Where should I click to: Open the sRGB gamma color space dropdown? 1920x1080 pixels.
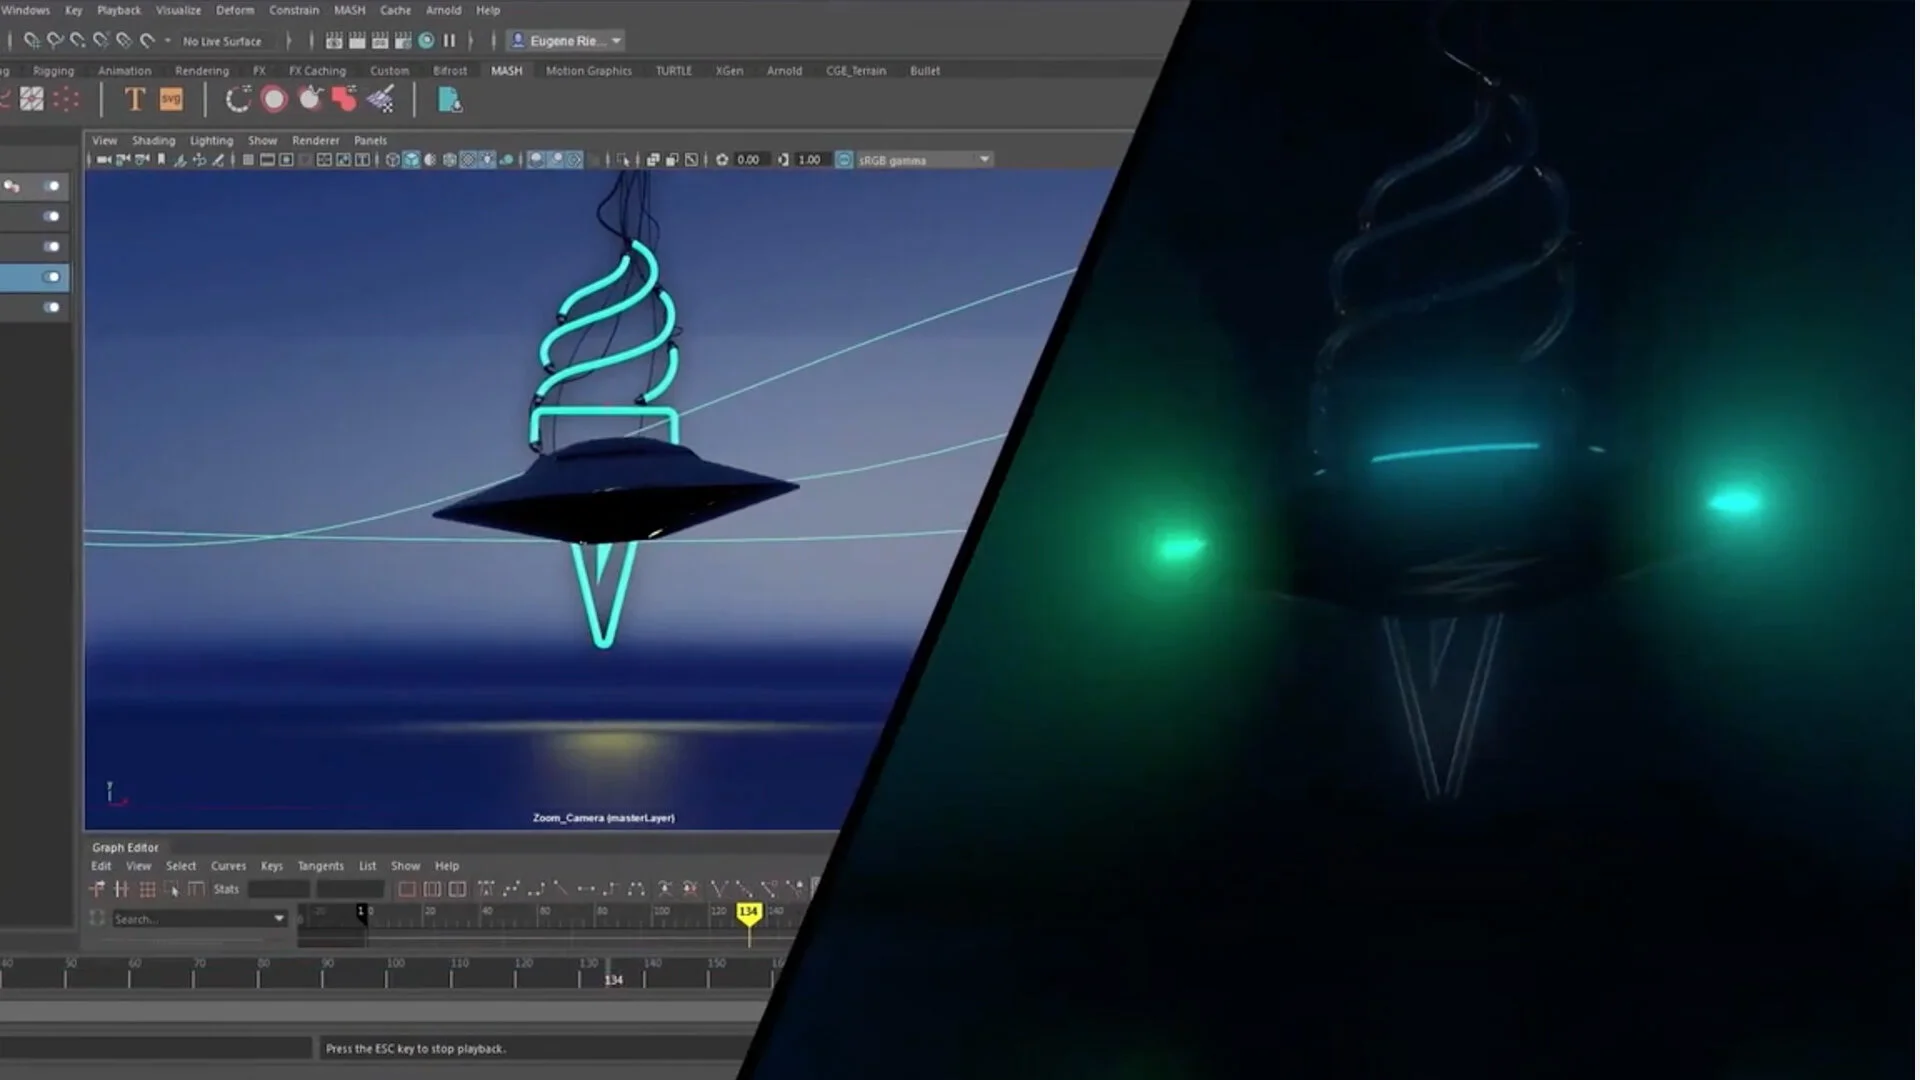[984, 160]
